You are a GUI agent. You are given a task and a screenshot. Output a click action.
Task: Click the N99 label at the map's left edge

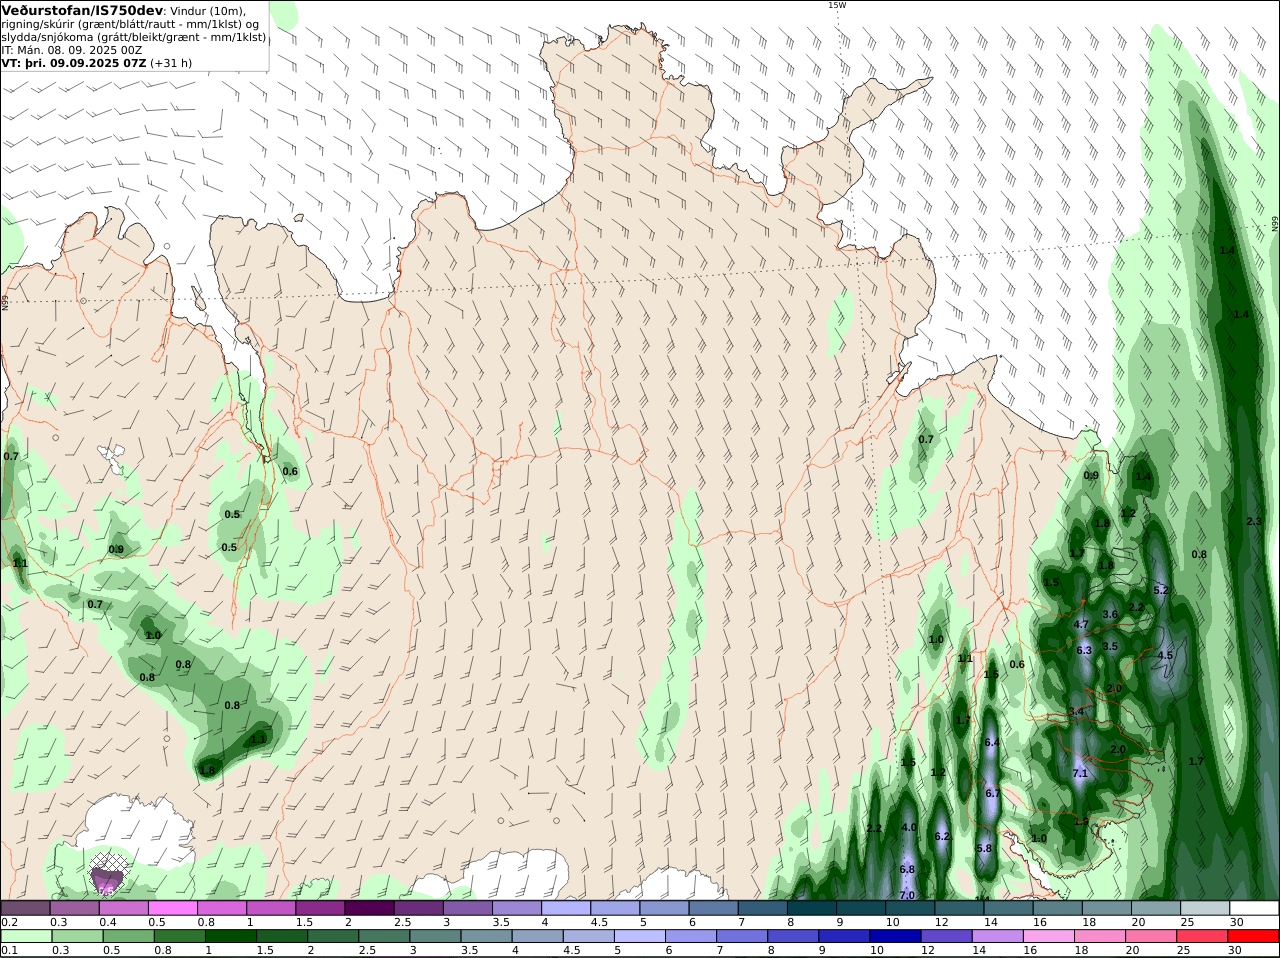5,301
